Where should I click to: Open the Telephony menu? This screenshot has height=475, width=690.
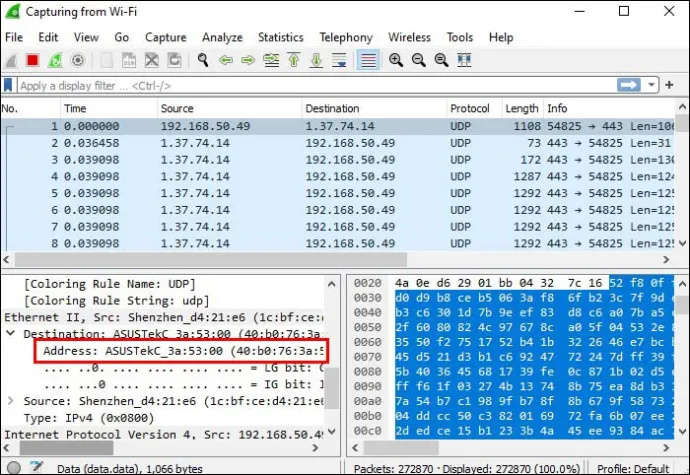tap(346, 37)
